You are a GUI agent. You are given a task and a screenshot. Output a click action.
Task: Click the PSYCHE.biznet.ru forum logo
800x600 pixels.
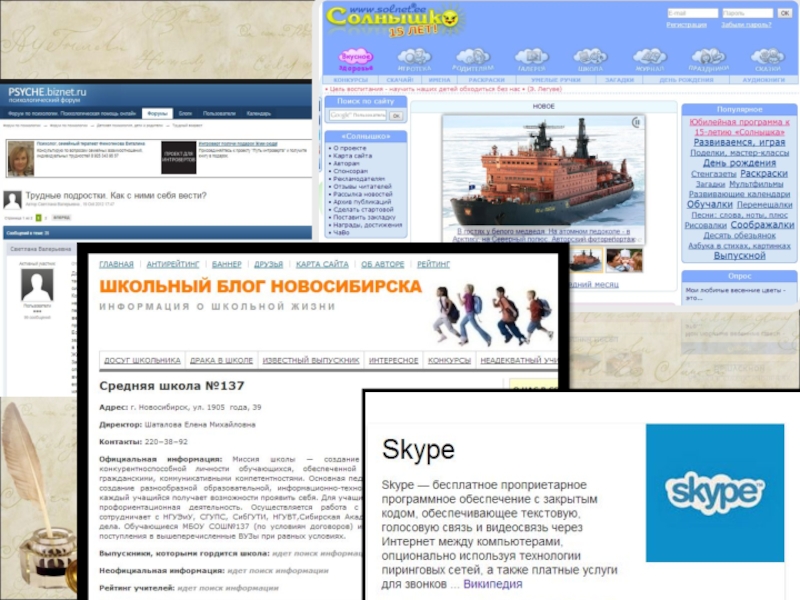click(x=47, y=94)
